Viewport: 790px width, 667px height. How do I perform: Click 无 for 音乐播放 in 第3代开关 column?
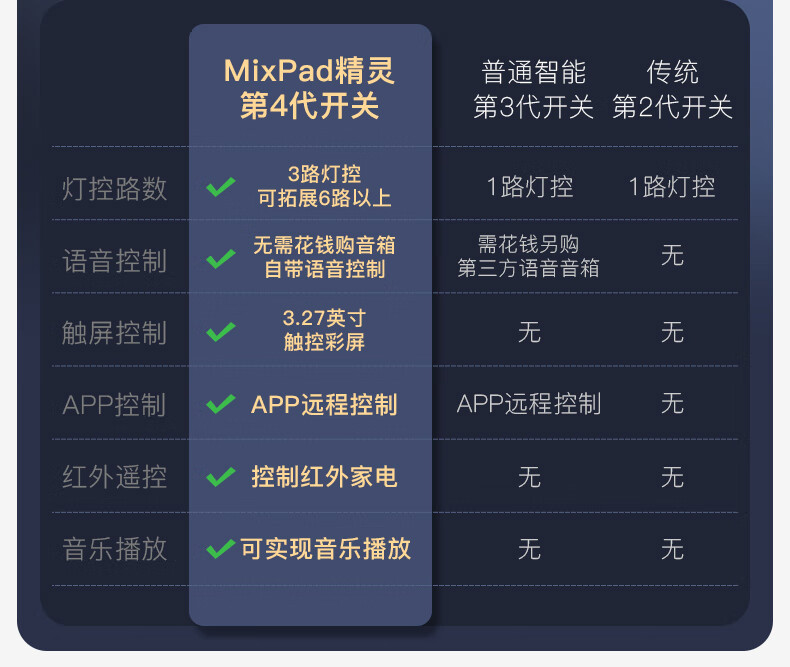tap(529, 549)
